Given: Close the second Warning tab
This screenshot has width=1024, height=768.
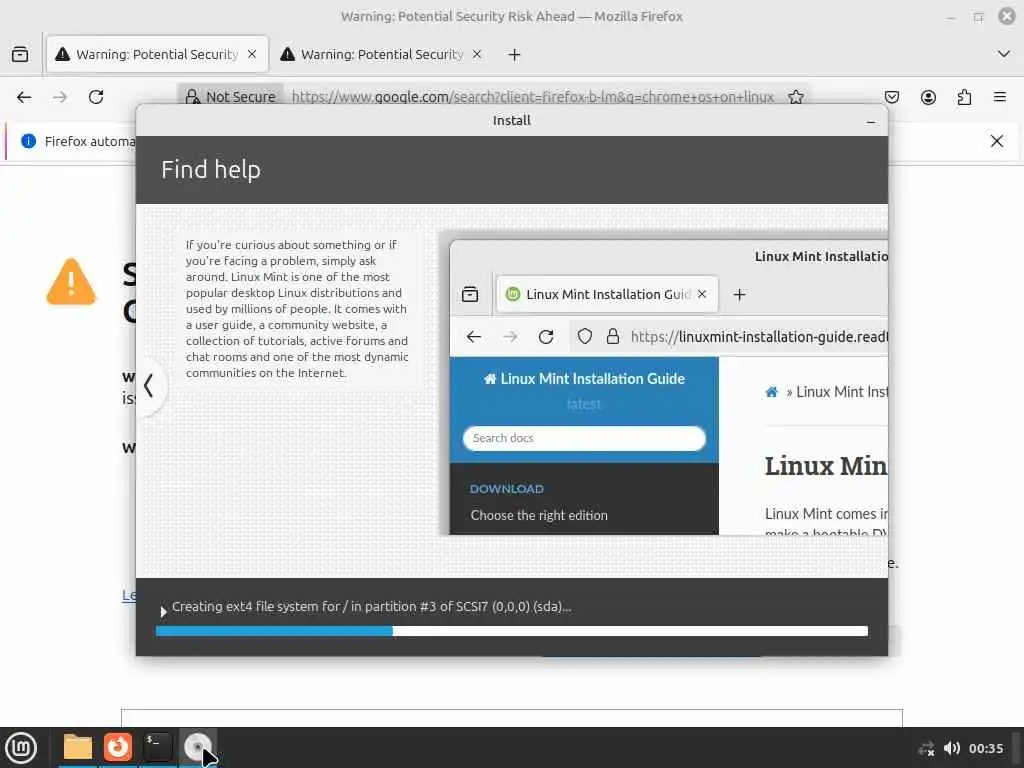Looking at the screenshot, I should coord(477,54).
